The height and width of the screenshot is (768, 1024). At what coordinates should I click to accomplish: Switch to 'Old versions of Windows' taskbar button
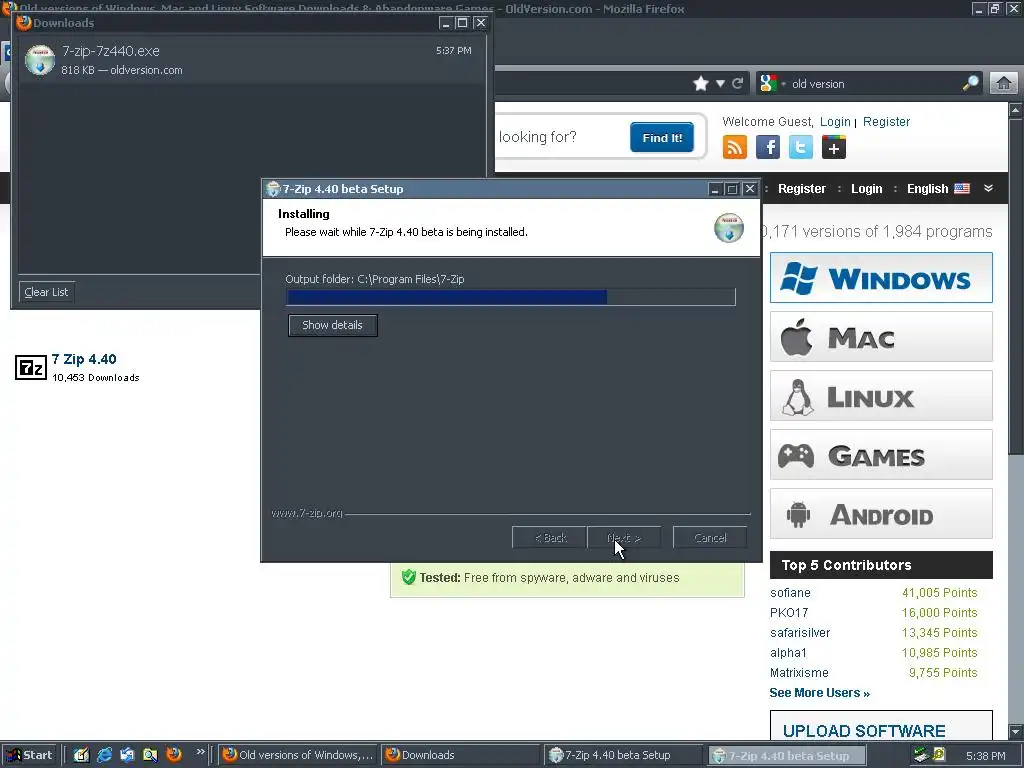[298, 755]
